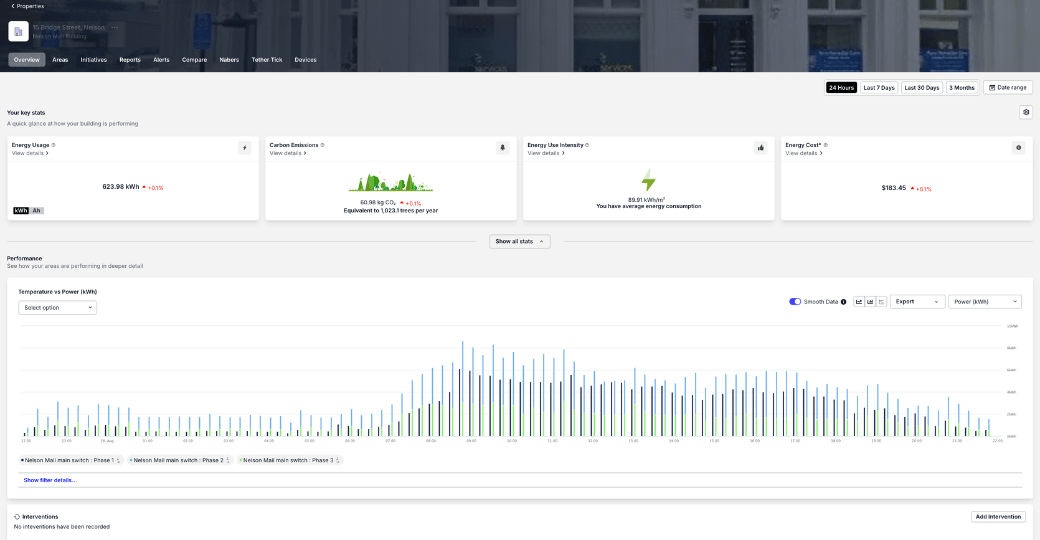Image resolution: width=1040 pixels, height=540 pixels.
Task: Switch Energy Usage unit to Ah
Action: (37, 210)
